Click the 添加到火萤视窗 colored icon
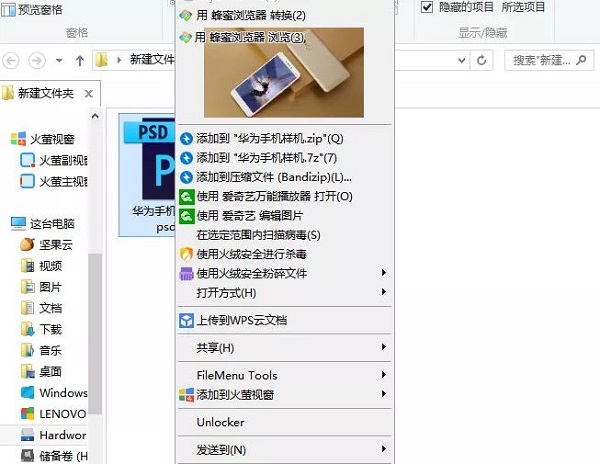Viewport: 600px width, 464px height. tap(186, 395)
